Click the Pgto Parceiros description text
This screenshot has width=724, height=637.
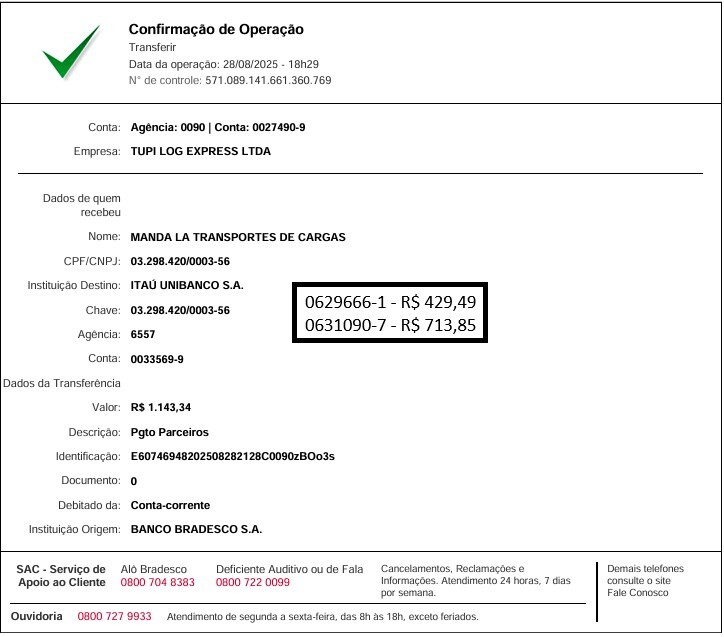[x=169, y=432]
